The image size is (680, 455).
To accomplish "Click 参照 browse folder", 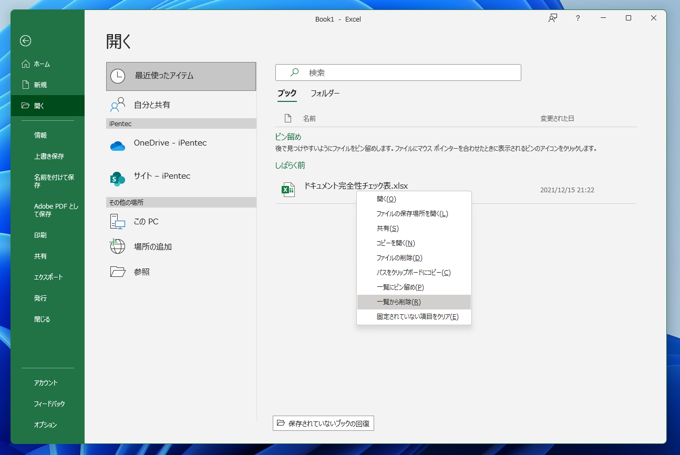I will tap(181, 272).
